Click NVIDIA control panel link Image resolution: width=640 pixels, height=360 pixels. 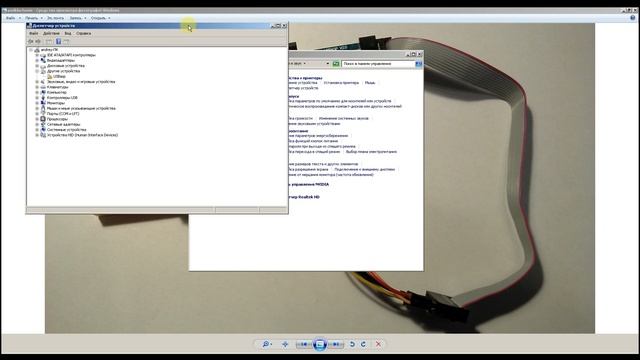tap(309, 184)
